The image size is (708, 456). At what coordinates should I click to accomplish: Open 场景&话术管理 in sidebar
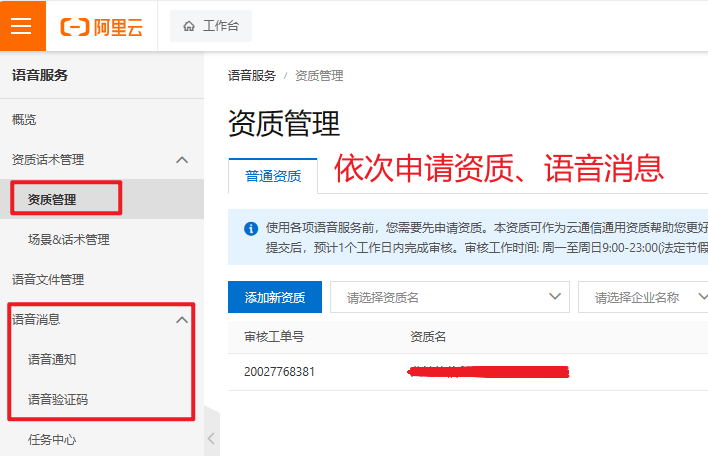tap(69, 240)
